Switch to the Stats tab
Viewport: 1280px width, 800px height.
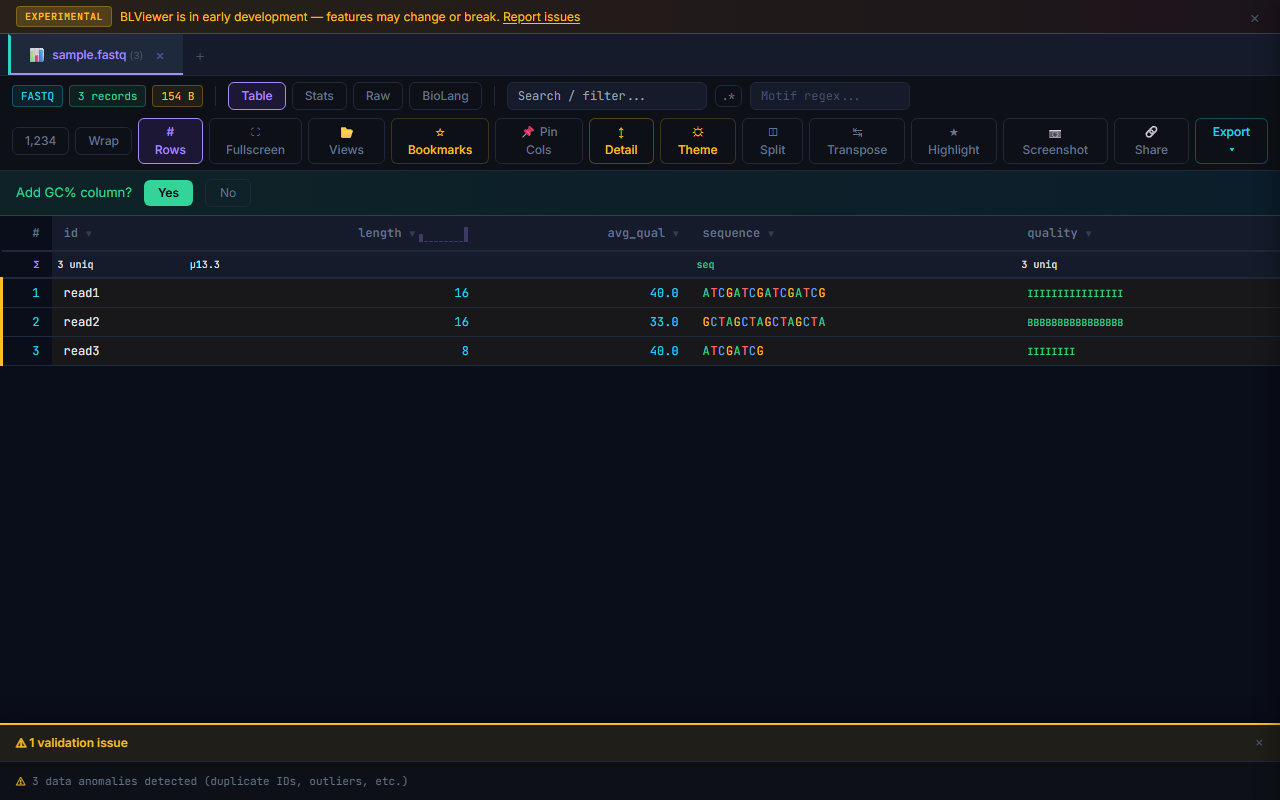[318, 95]
